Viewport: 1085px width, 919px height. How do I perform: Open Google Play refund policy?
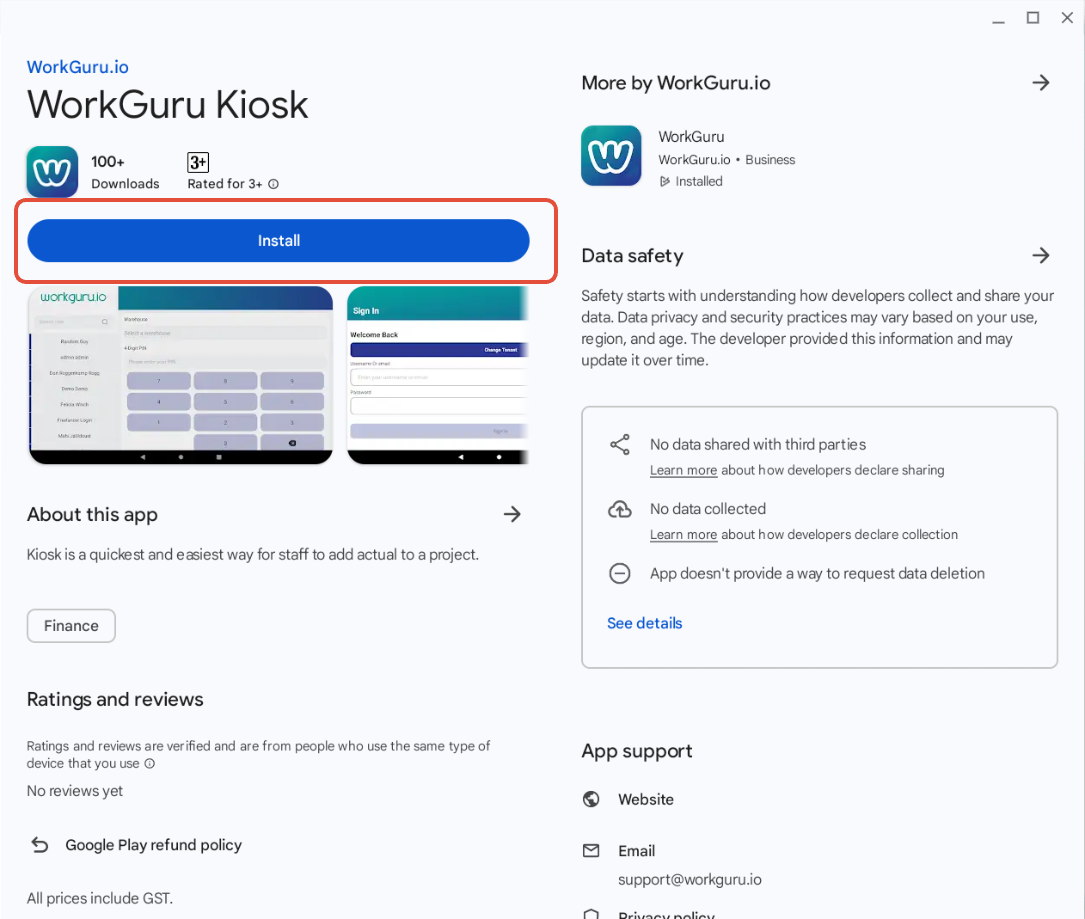tap(154, 845)
